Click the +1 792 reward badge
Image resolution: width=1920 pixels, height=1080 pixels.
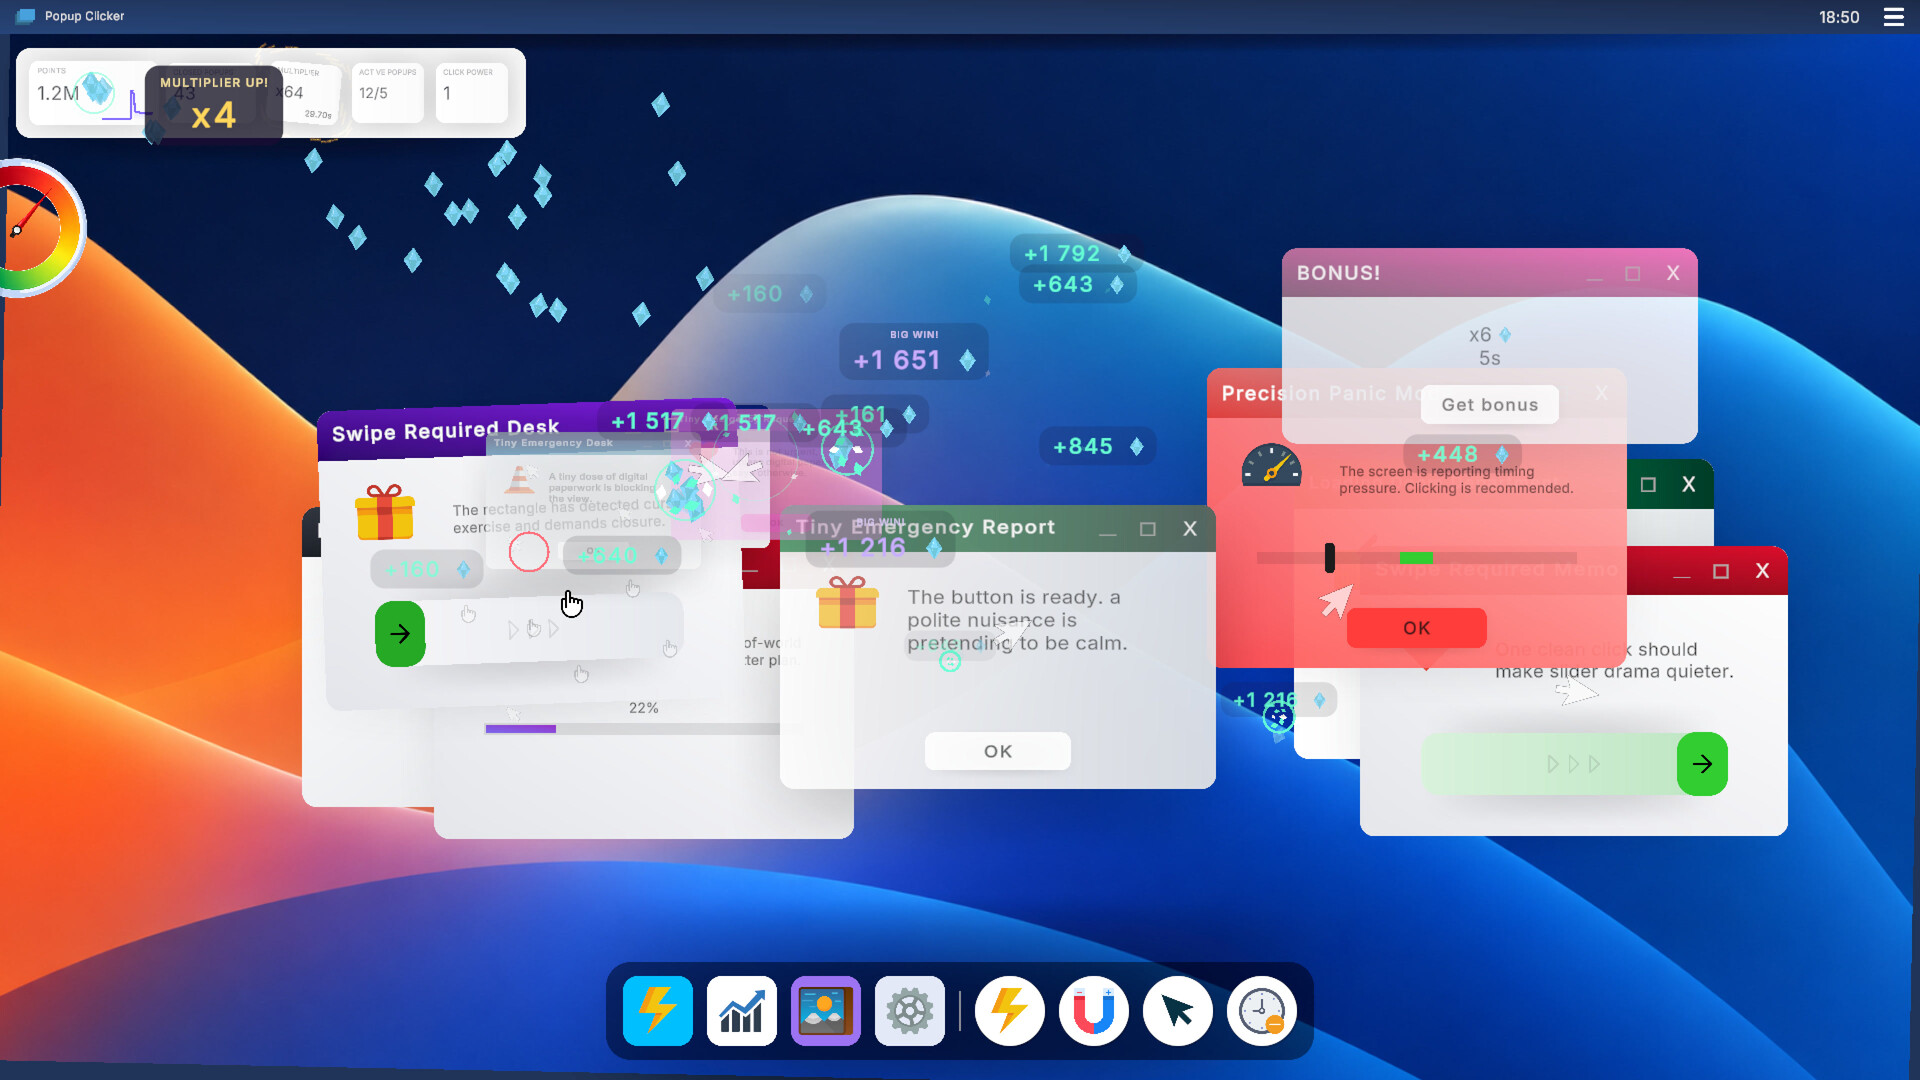tap(1075, 254)
